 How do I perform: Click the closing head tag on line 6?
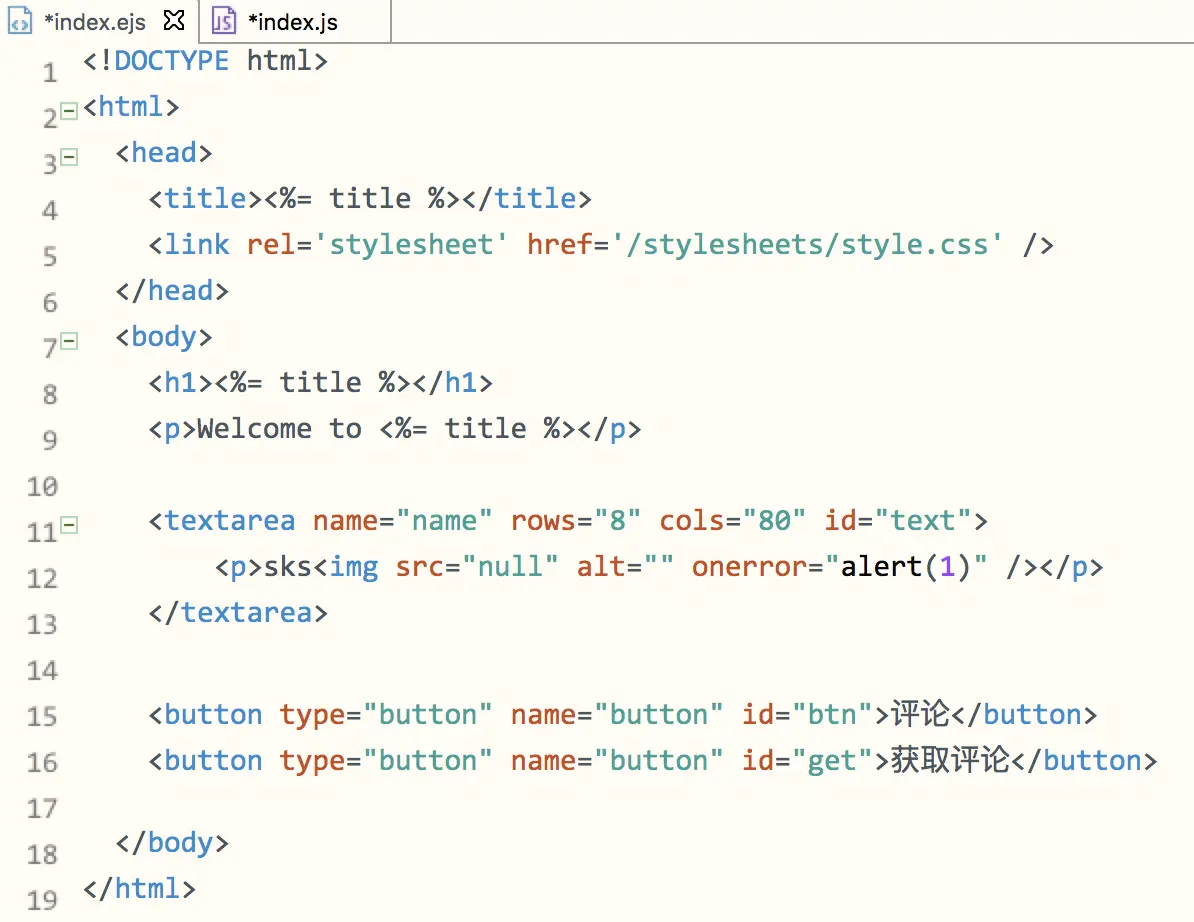pyautogui.click(x=172, y=291)
